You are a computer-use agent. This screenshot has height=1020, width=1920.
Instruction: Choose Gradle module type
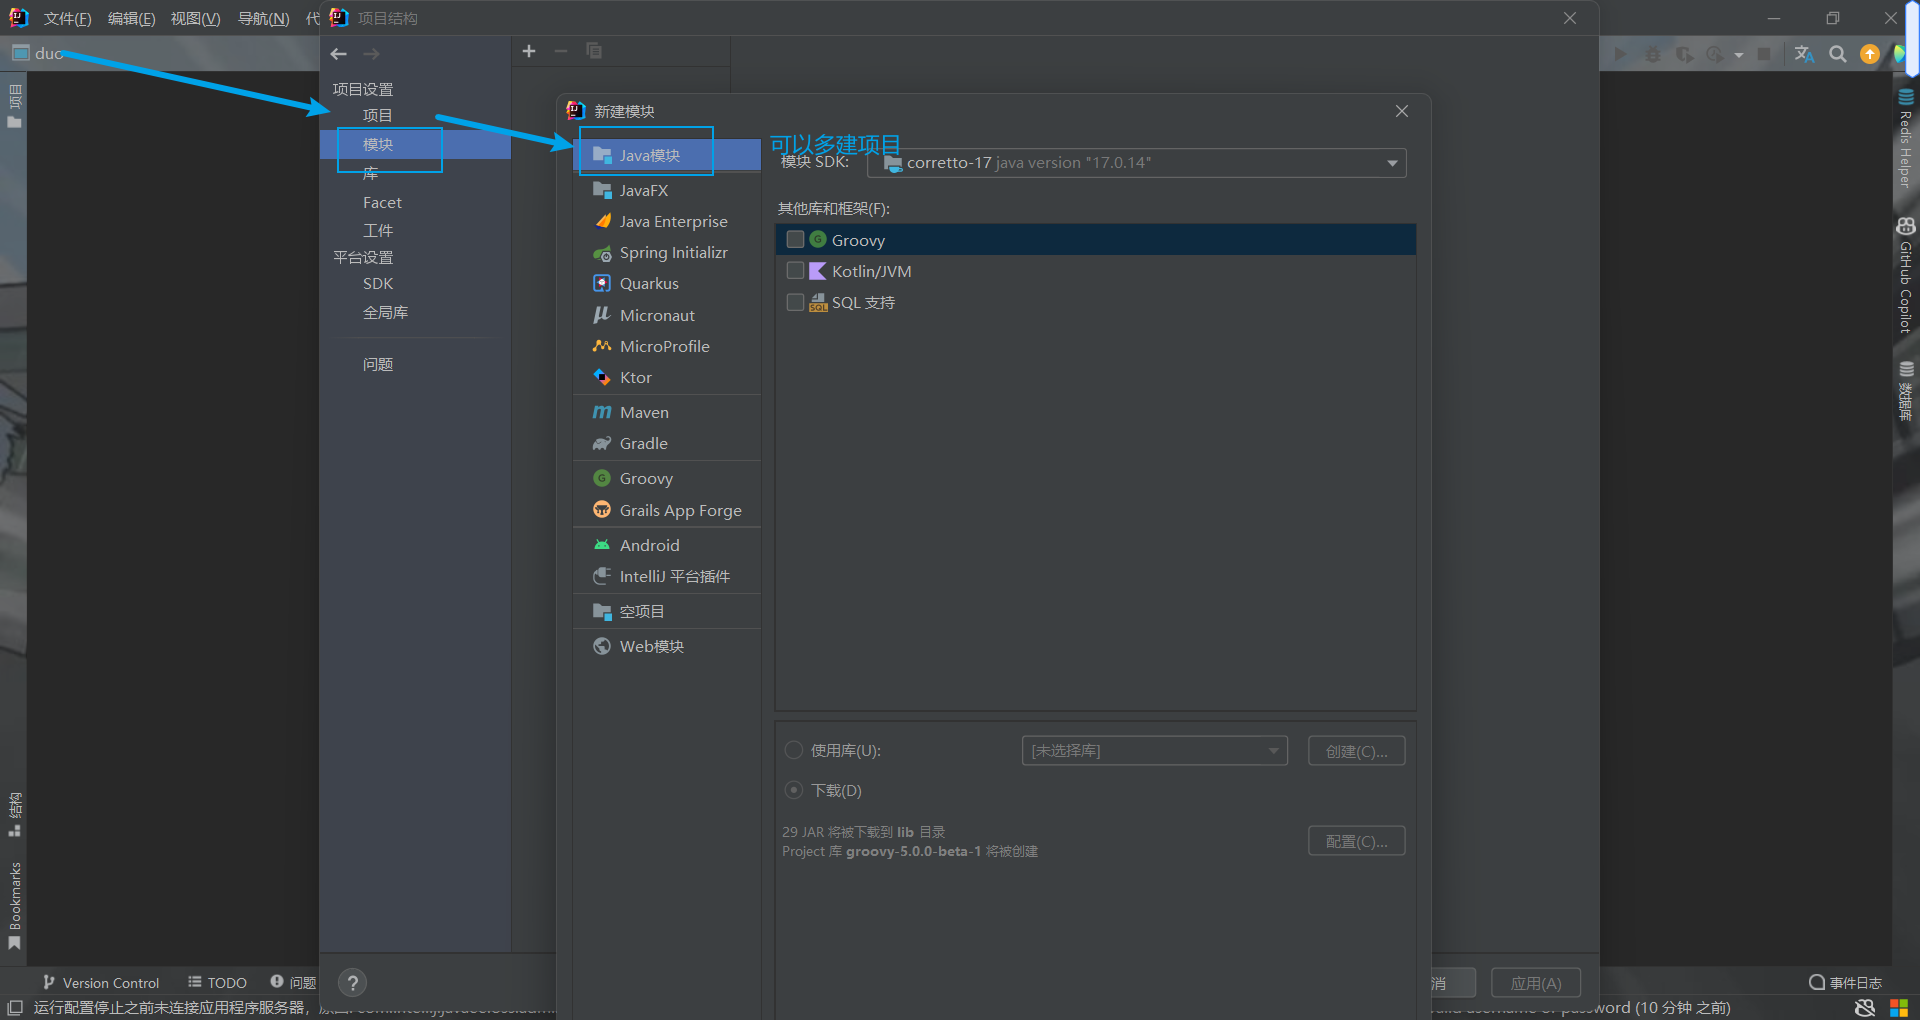pos(667,443)
